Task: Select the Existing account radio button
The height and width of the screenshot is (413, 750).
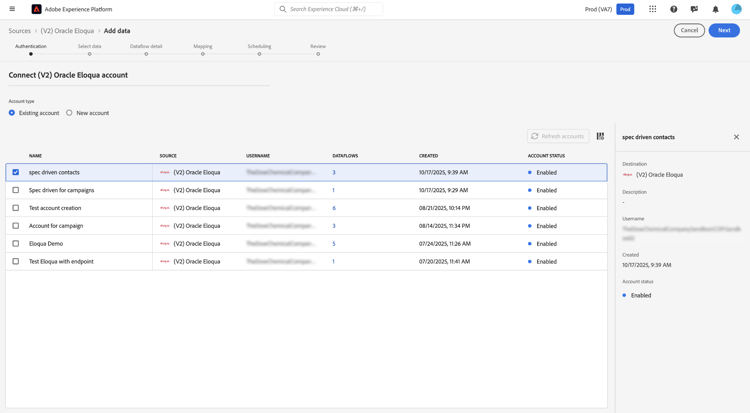Action: (x=12, y=113)
